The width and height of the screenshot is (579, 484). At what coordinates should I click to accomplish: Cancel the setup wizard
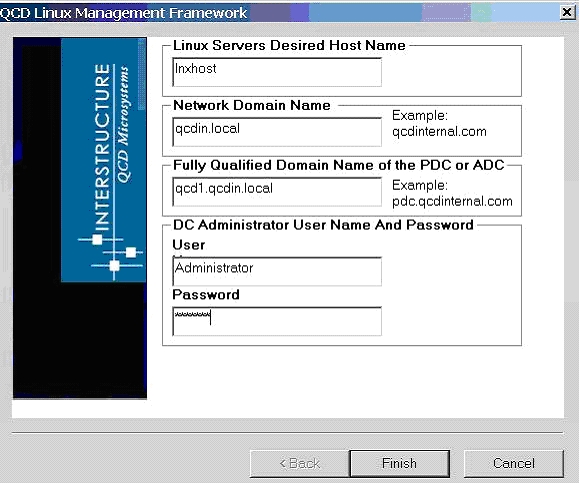514,463
